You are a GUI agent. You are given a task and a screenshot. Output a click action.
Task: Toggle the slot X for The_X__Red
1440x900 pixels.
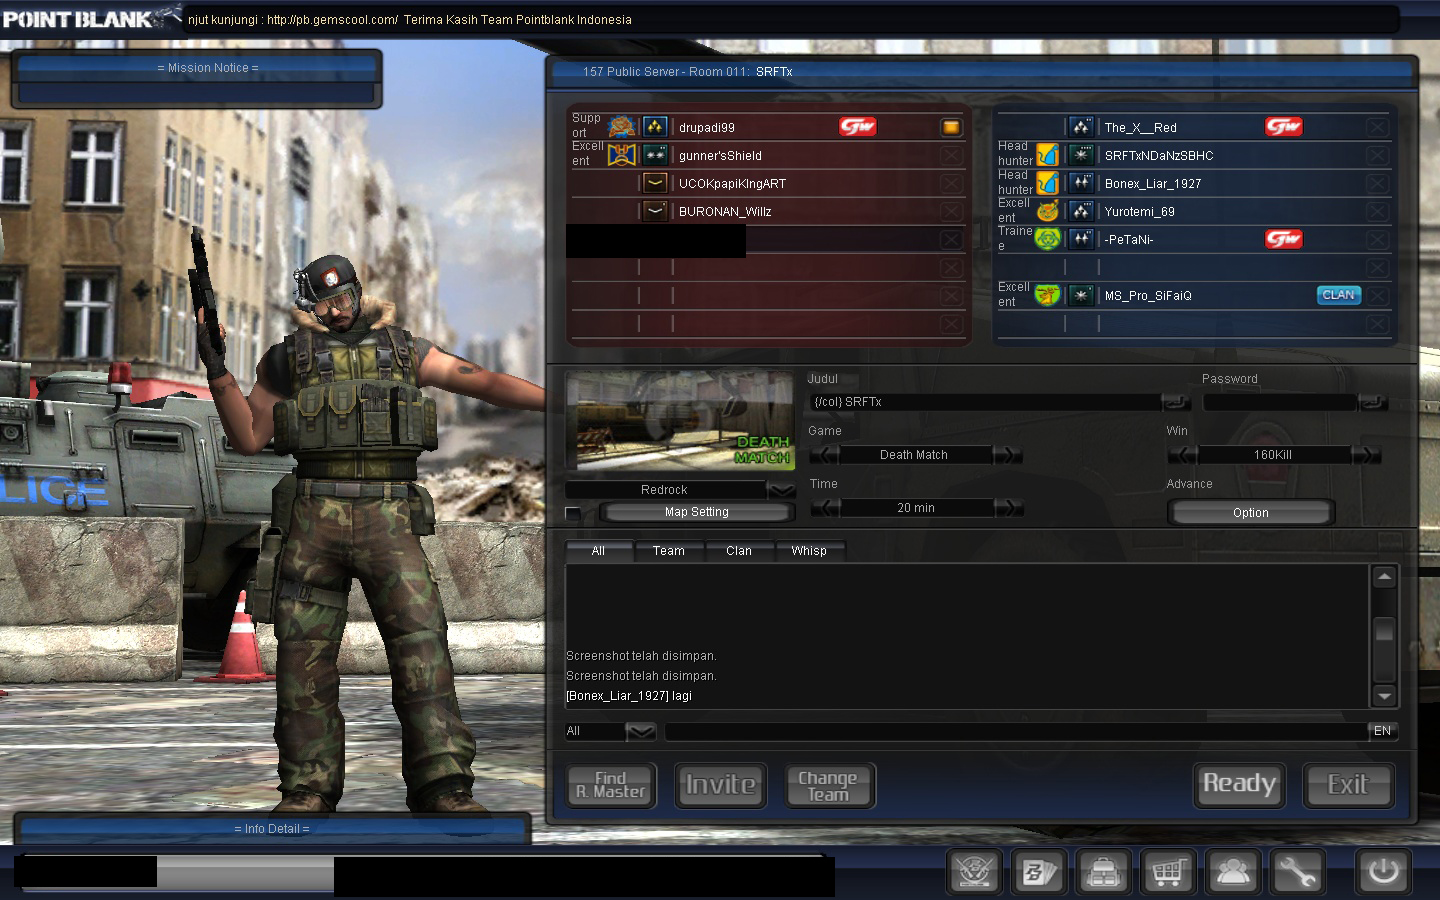(1377, 127)
